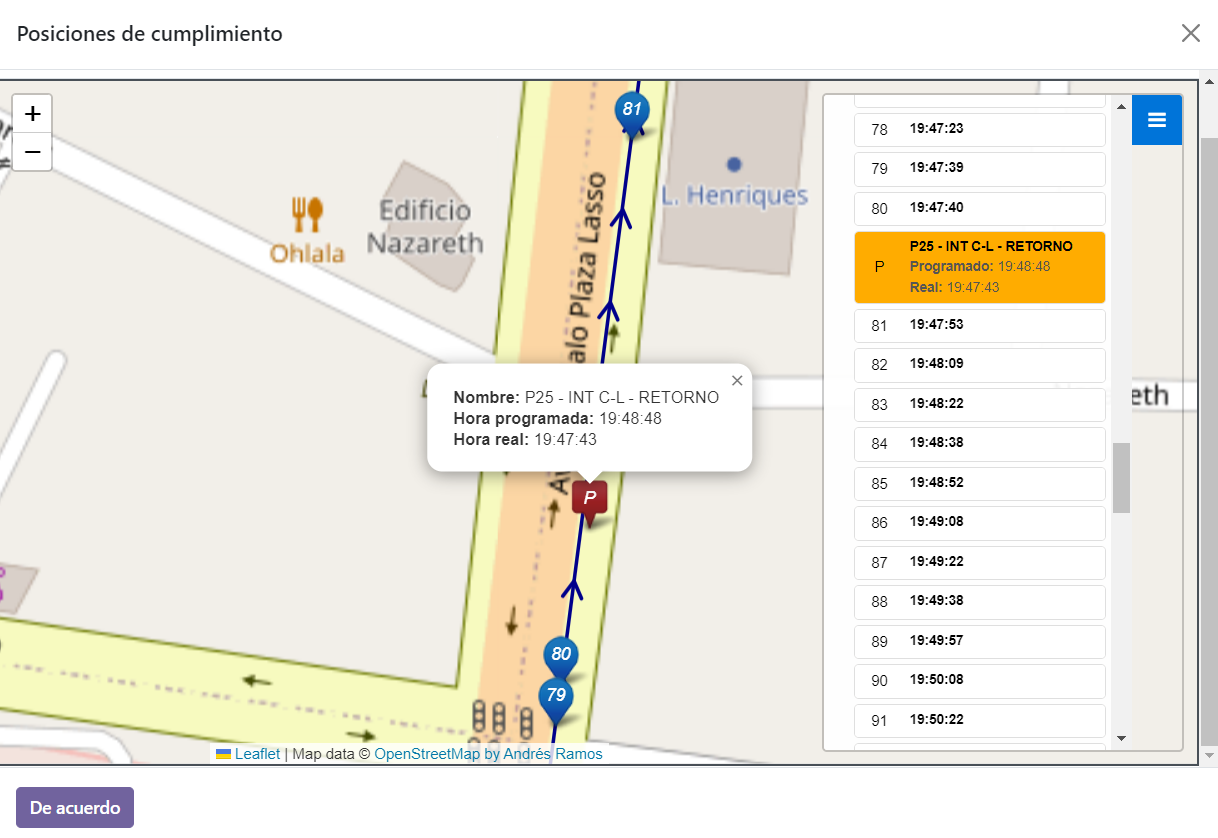Zoom in on the map
Image resolution: width=1218 pixels, height=838 pixels.
32,113
